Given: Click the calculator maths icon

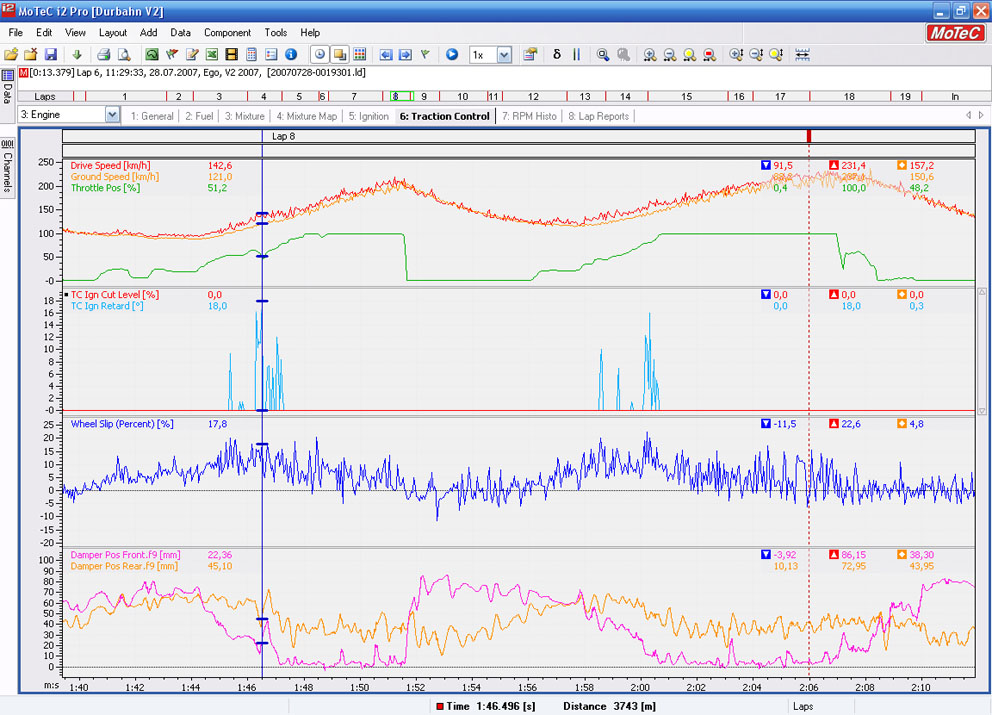Looking at the screenshot, I should coord(251,54).
